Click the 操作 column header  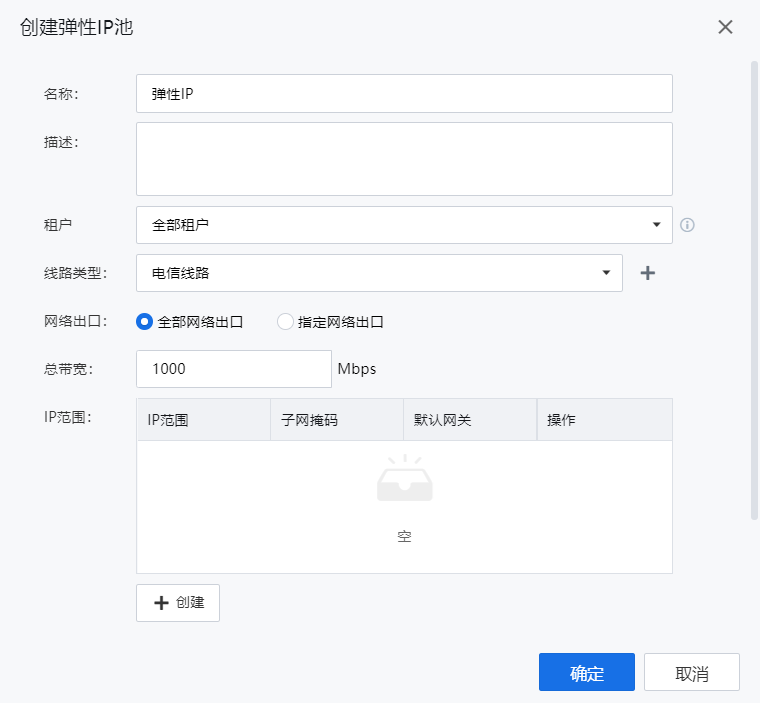pos(604,420)
